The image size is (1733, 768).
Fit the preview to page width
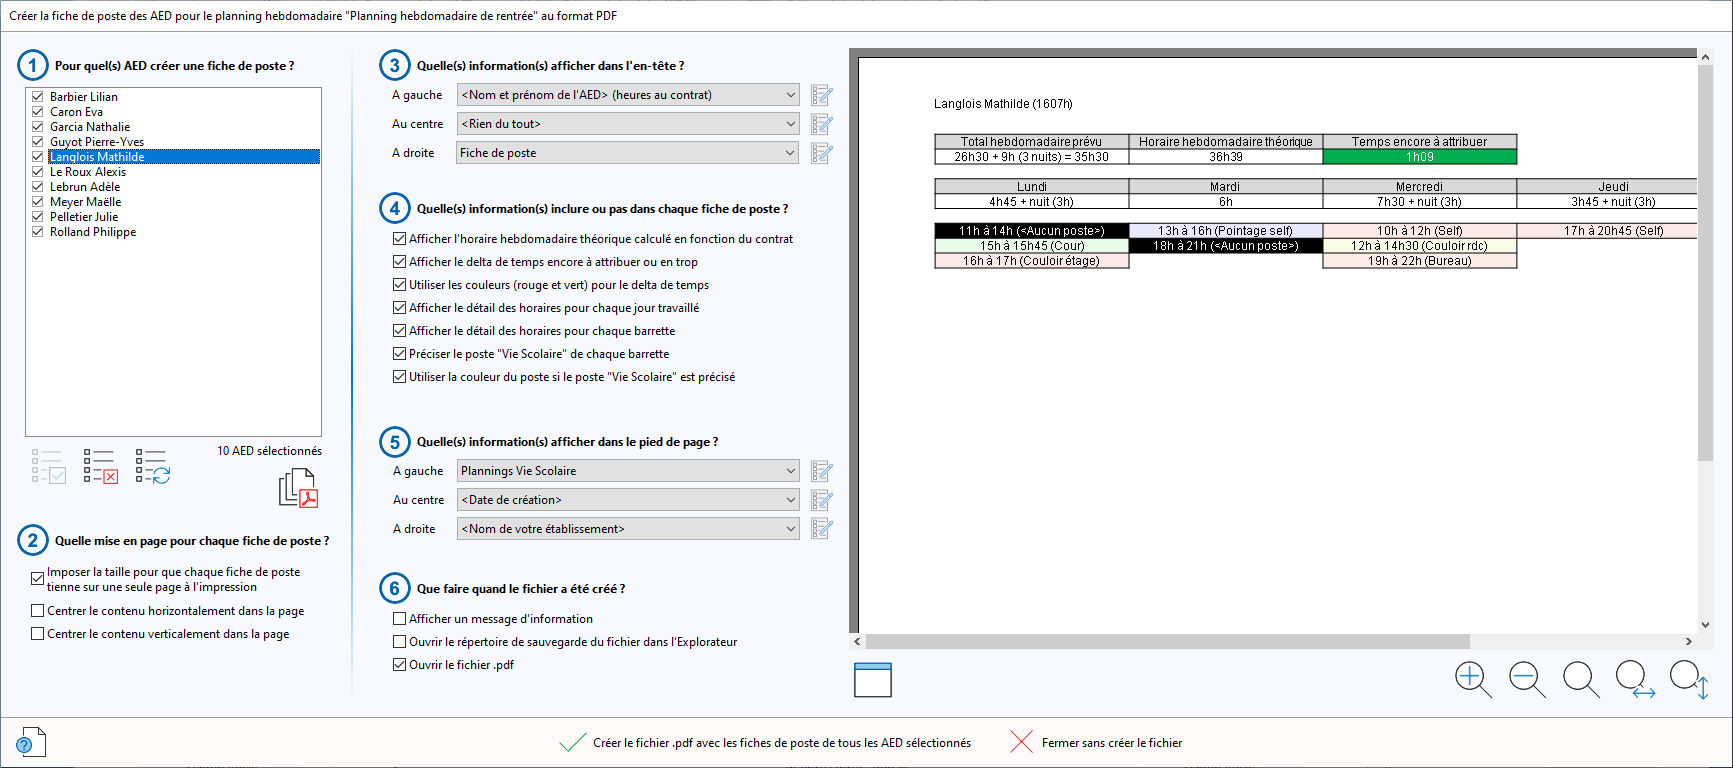click(x=1635, y=679)
